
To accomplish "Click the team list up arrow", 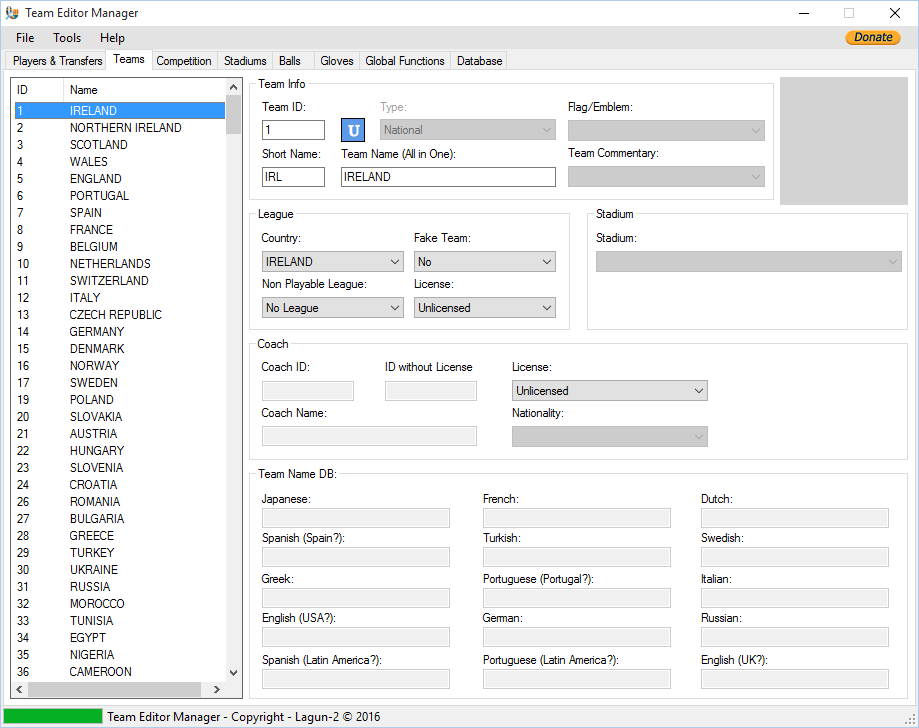I will (x=233, y=87).
